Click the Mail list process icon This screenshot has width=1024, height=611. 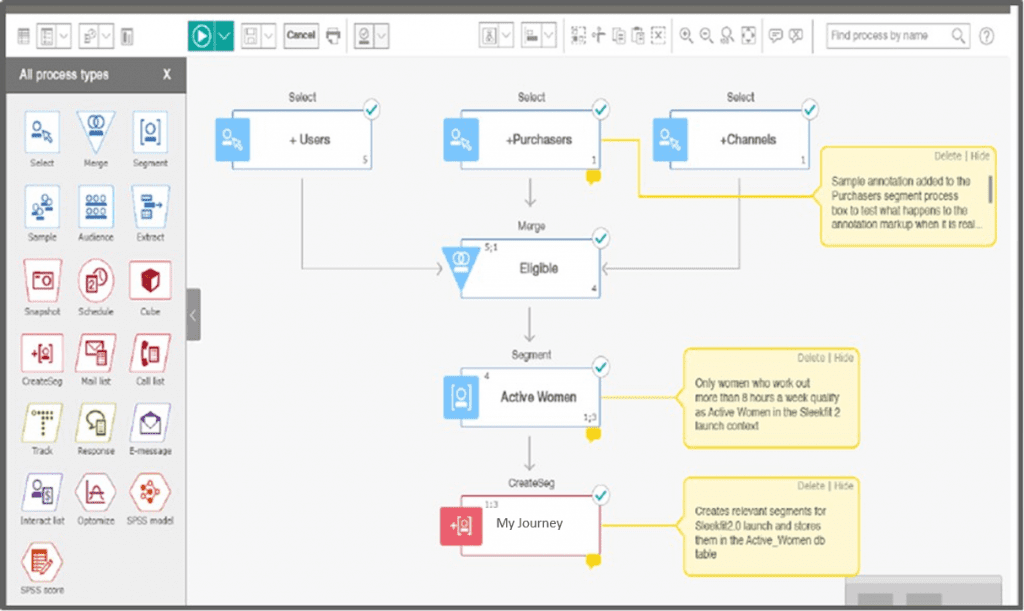point(95,353)
